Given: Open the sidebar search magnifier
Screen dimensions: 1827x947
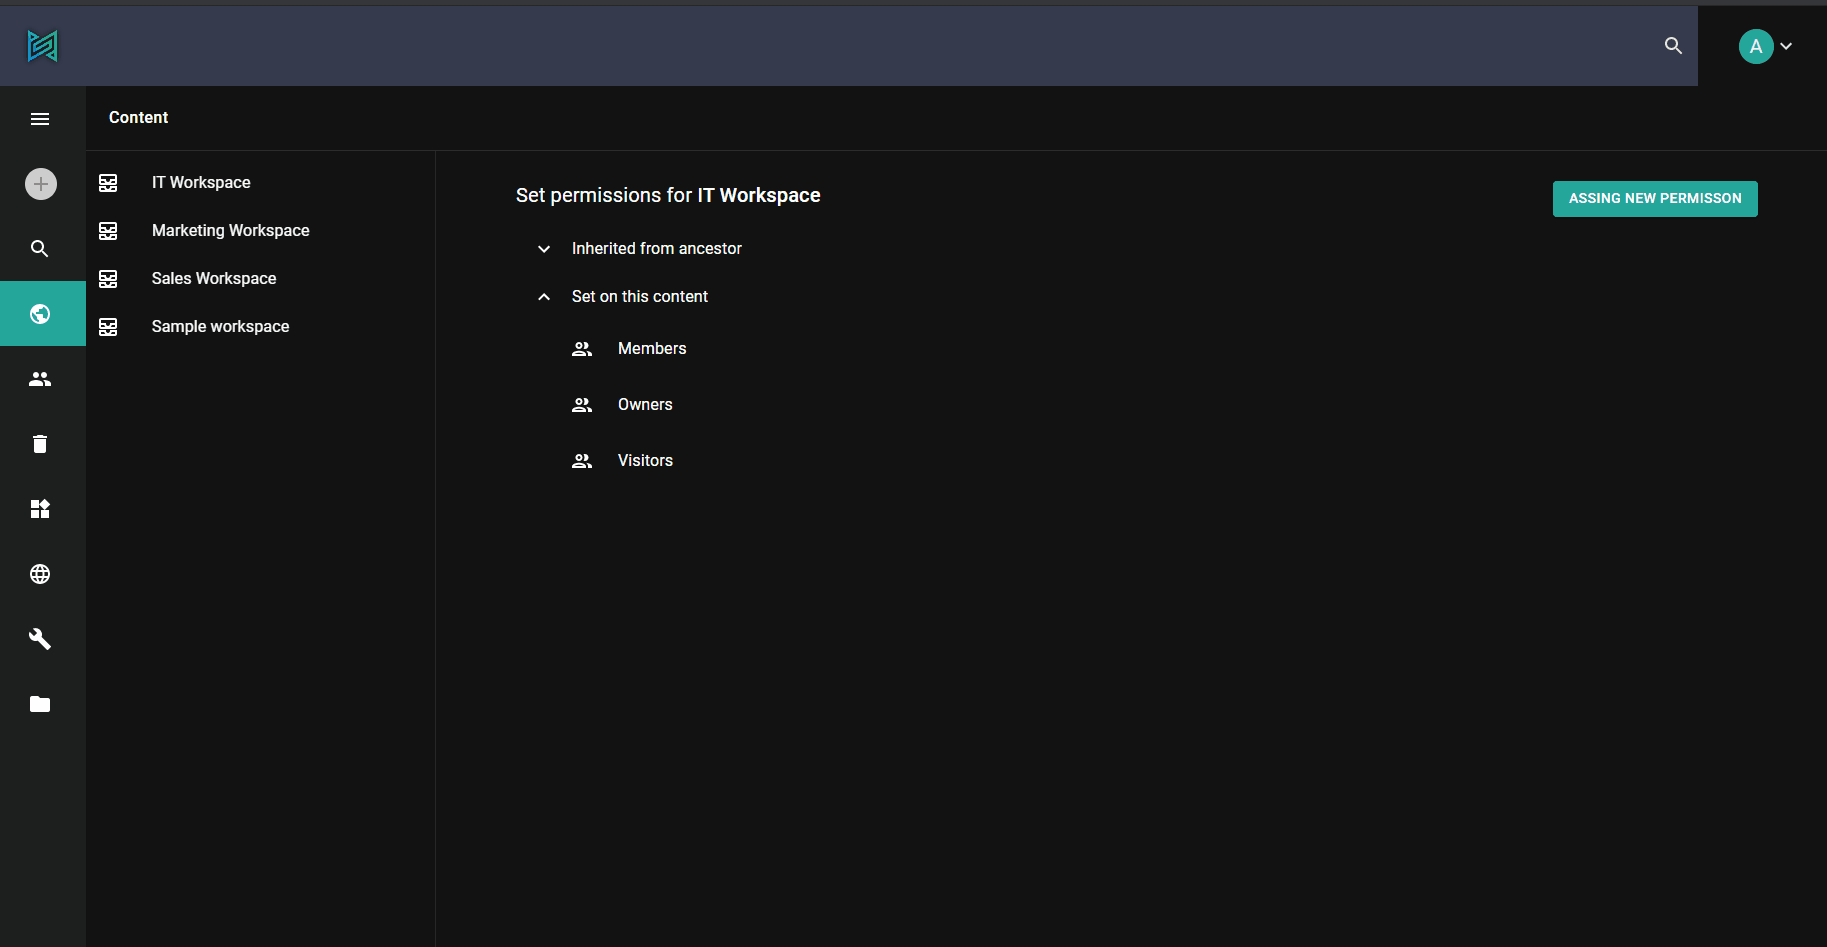Looking at the screenshot, I should [x=40, y=249].
